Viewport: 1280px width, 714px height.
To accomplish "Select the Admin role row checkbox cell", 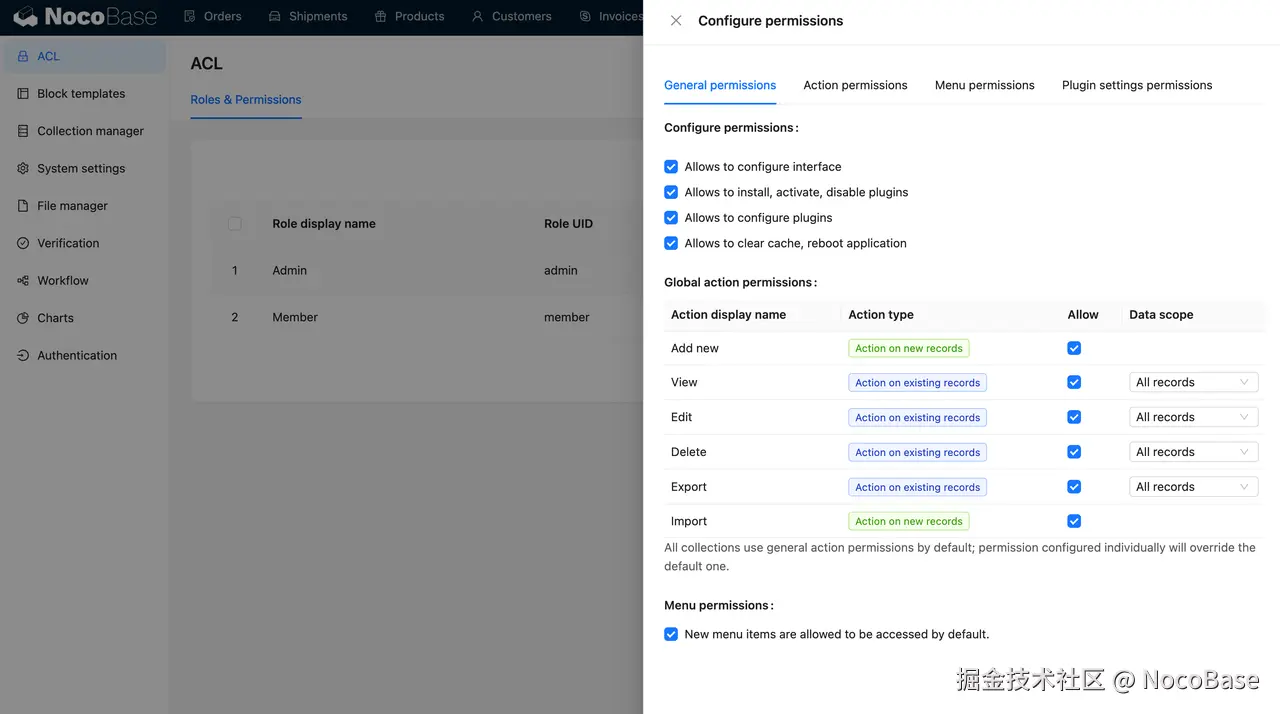I will pos(235,271).
